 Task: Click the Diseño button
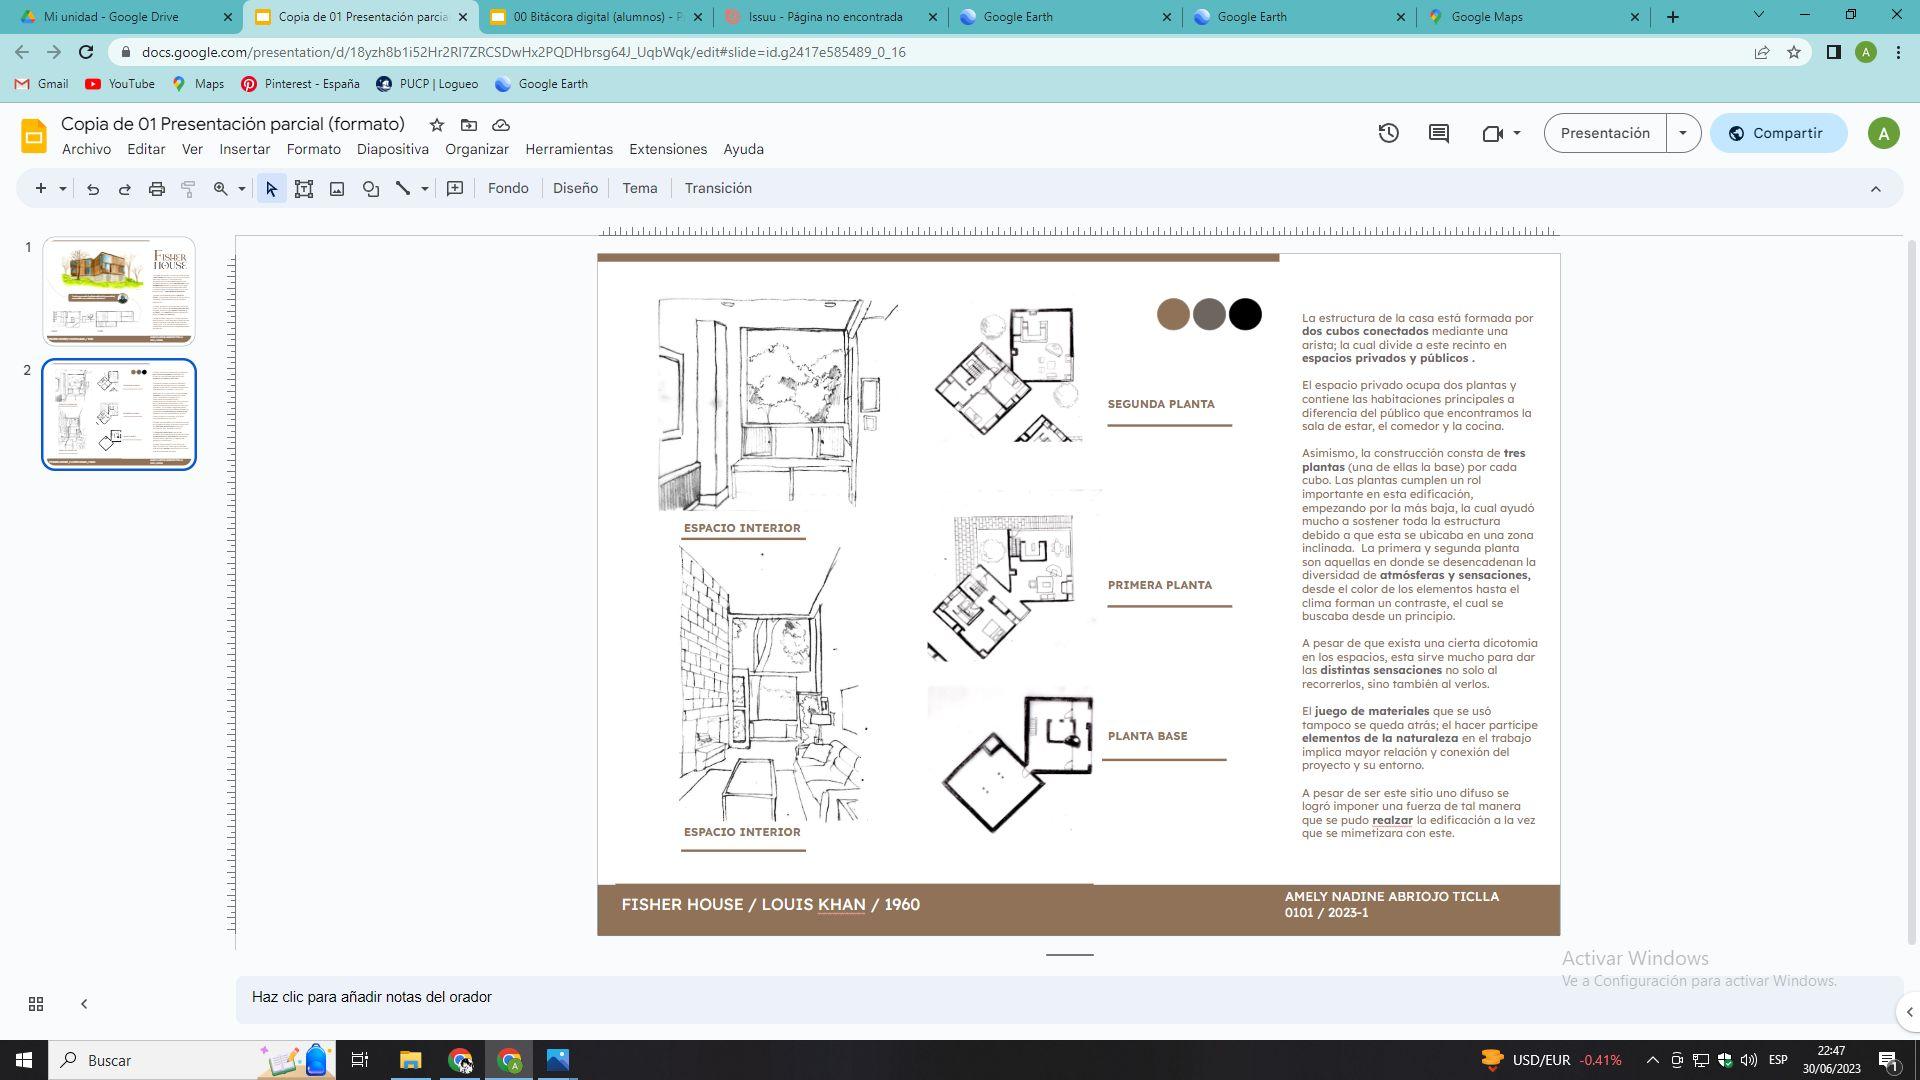pos(575,189)
